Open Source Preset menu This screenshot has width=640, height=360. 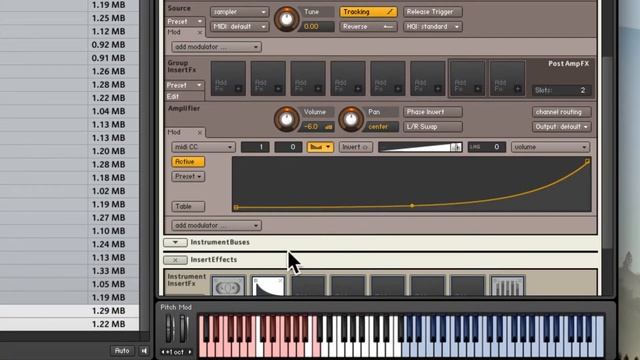[x=185, y=21]
